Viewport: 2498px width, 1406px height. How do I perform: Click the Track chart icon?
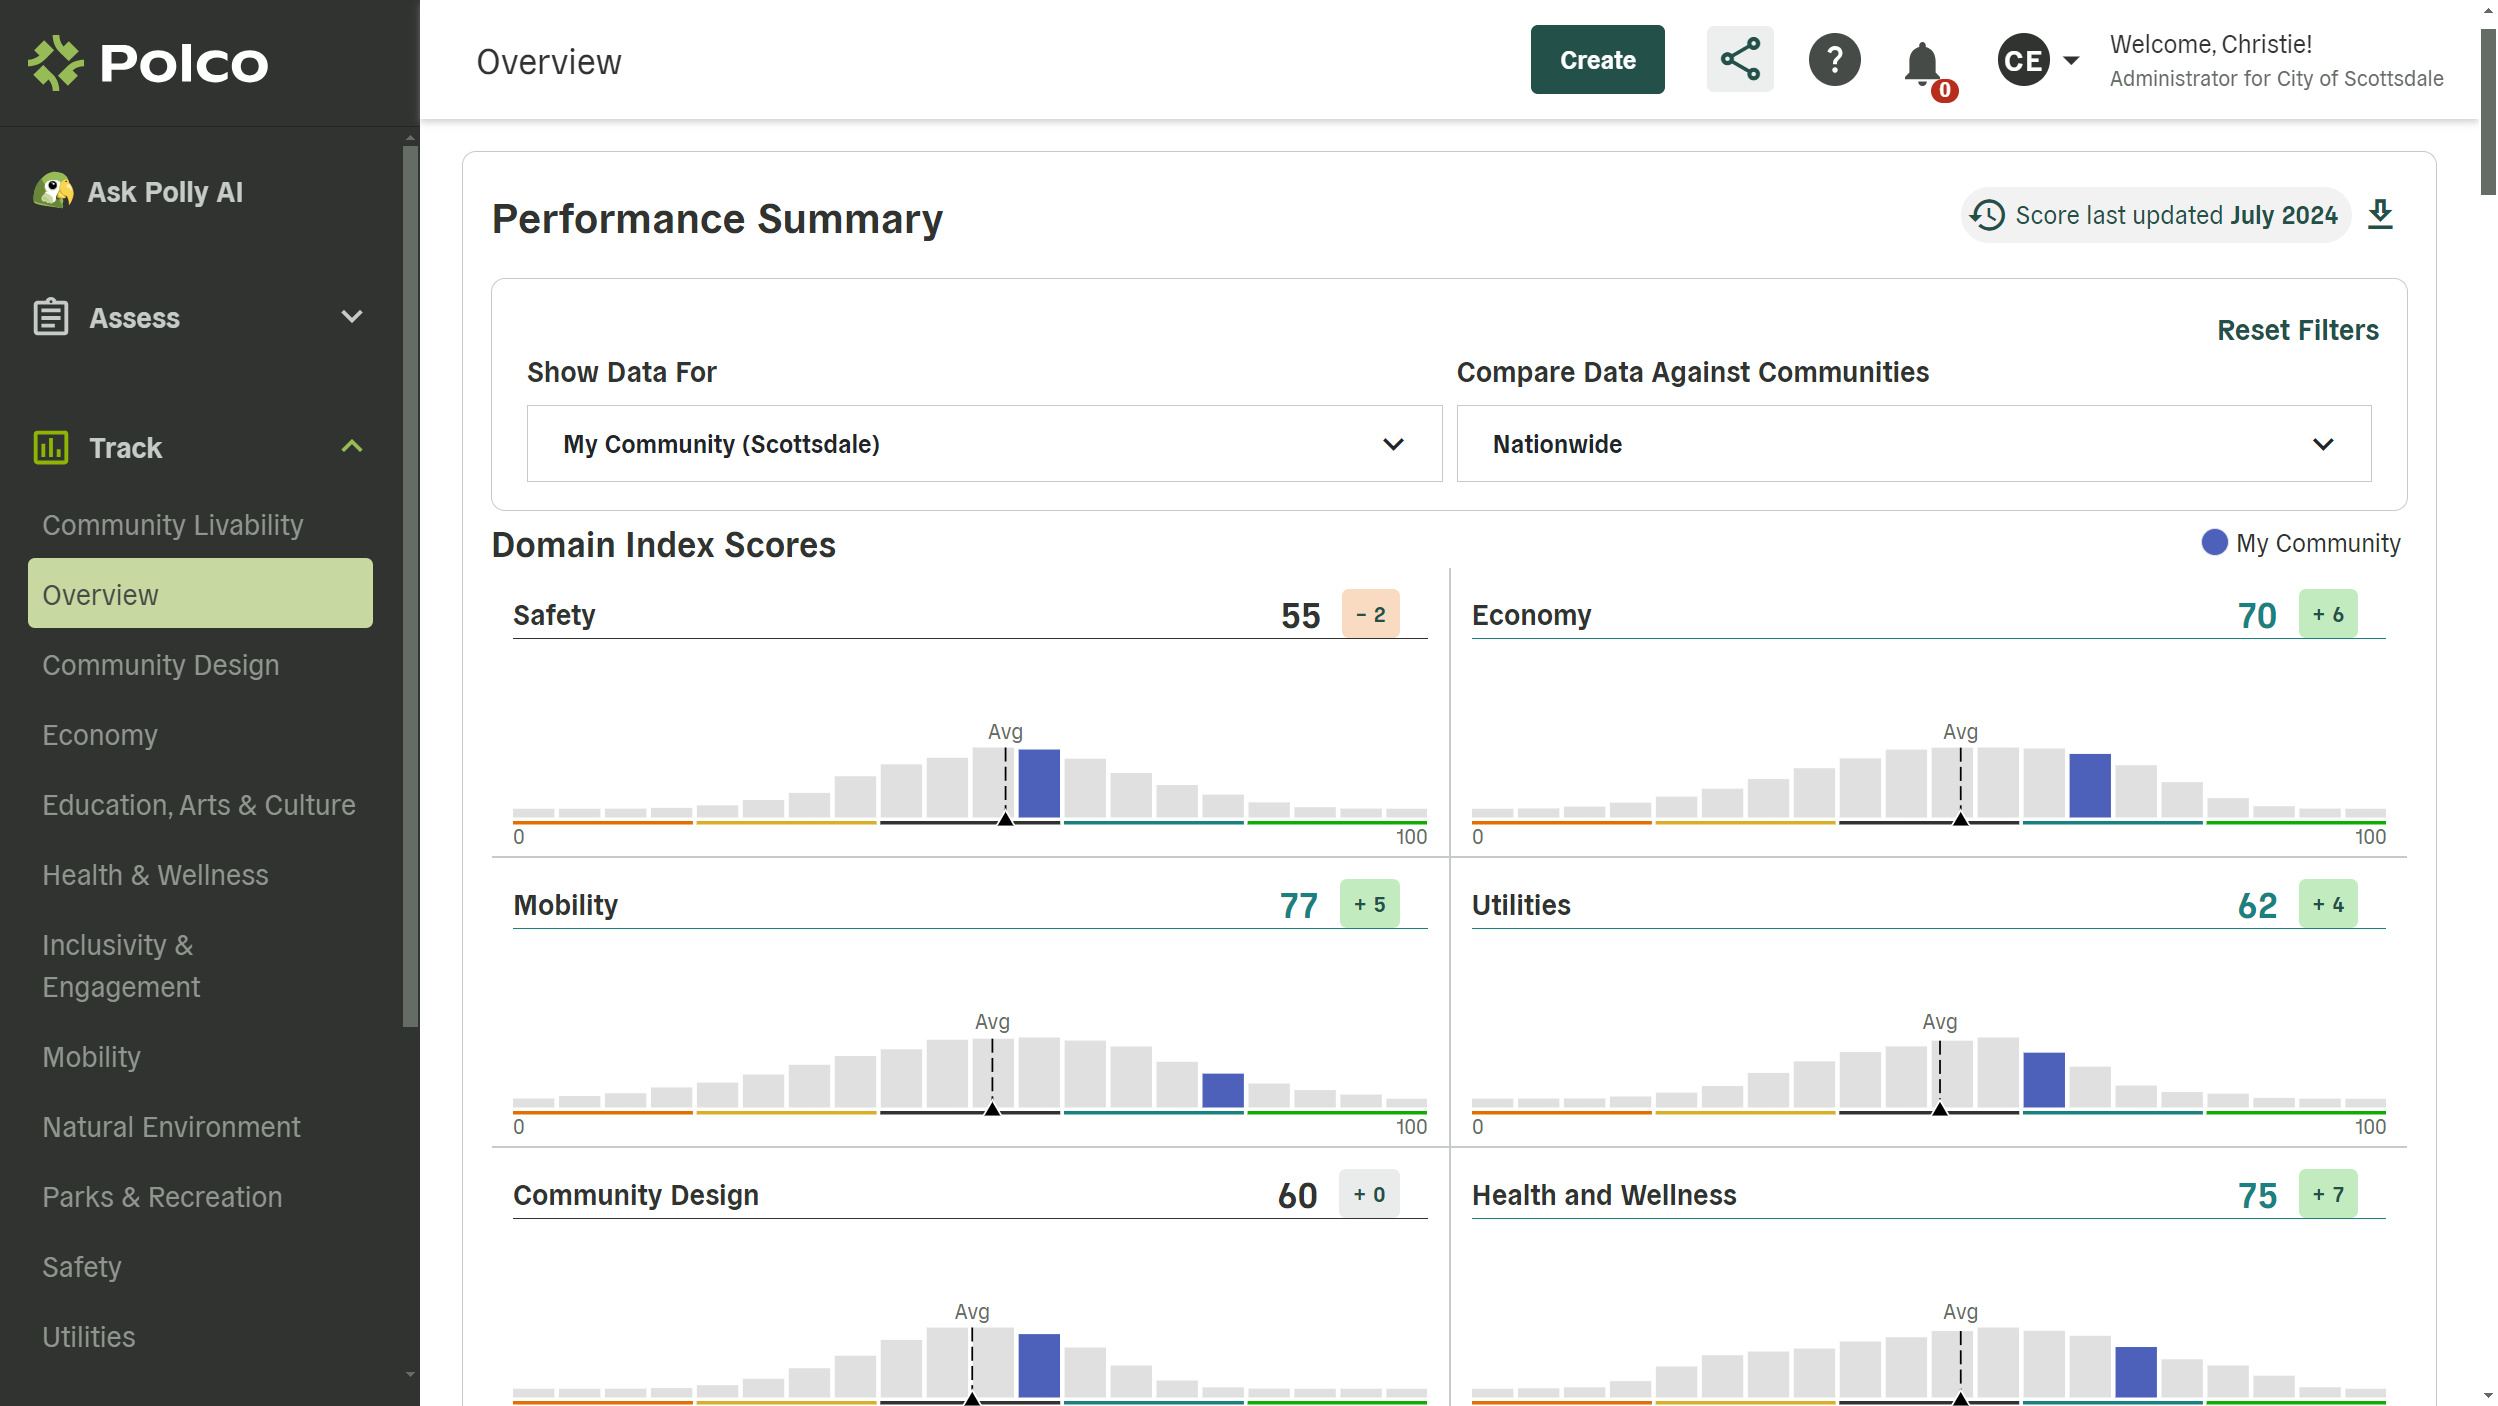[51, 447]
